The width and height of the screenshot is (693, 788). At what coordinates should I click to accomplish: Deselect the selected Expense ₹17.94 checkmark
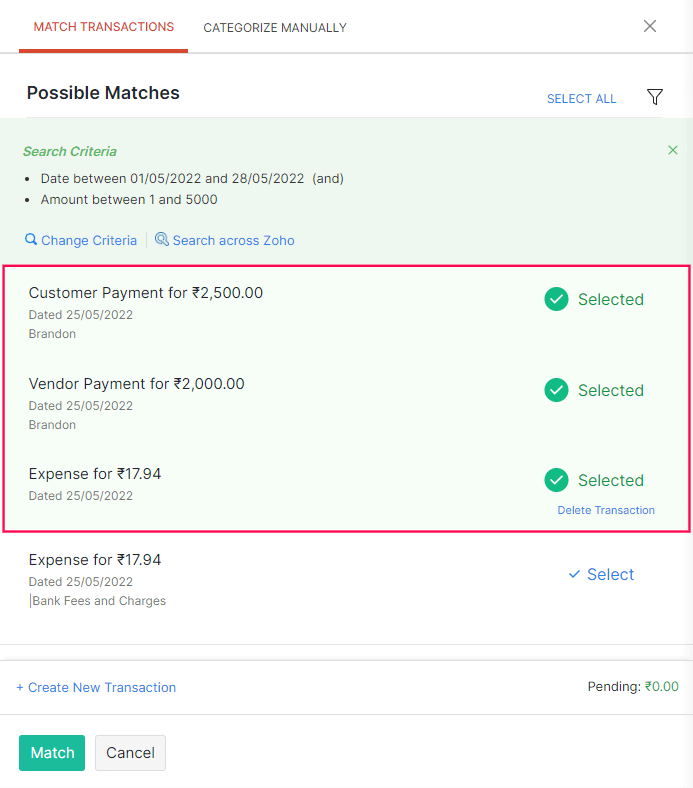tap(556, 480)
